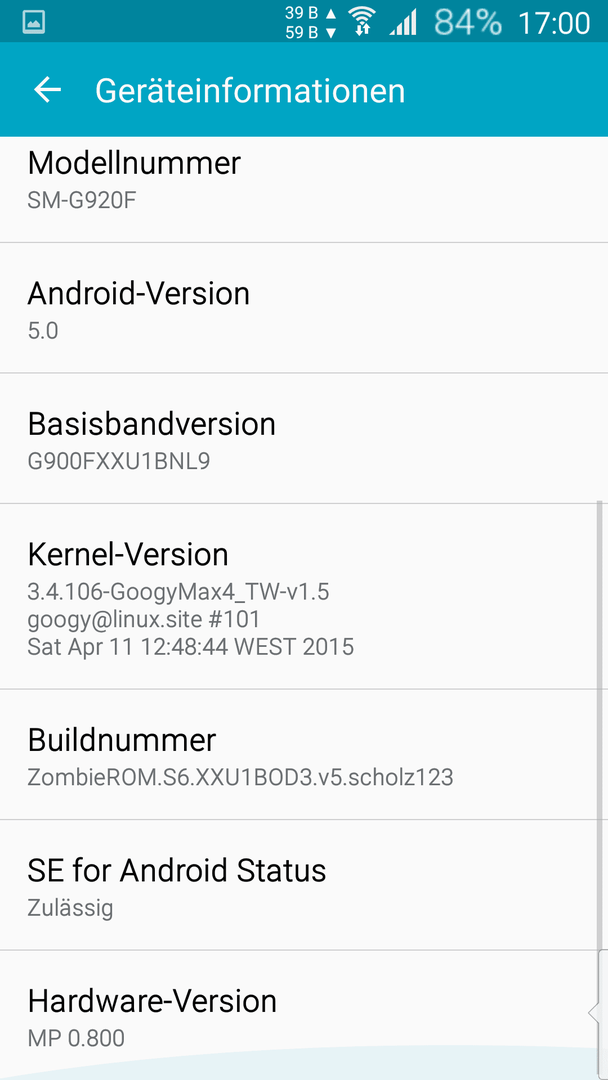This screenshot has width=608, height=1080.
Task: Tap Buildnummer to enable developer options
Action: [x=304, y=754]
